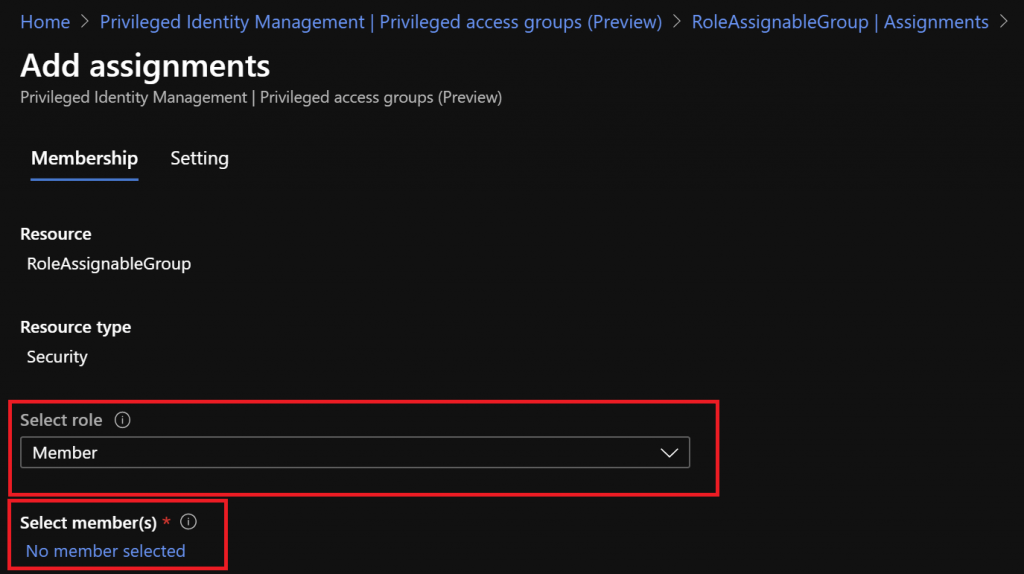Click the chevron before RoleAssignableGroup | Assignments breadcrumb
The height and width of the screenshot is (574, 1024).
click(x=677, y=22)
